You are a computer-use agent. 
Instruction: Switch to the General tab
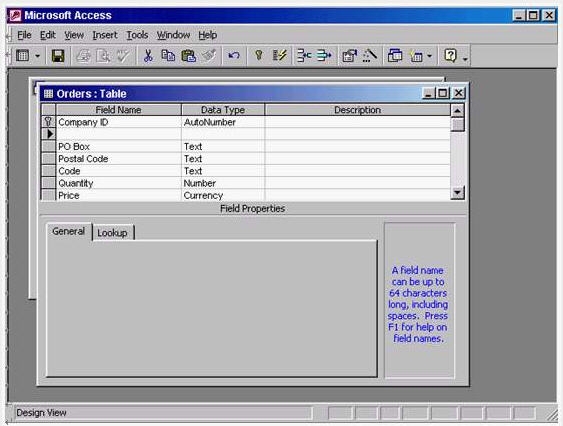69,231
